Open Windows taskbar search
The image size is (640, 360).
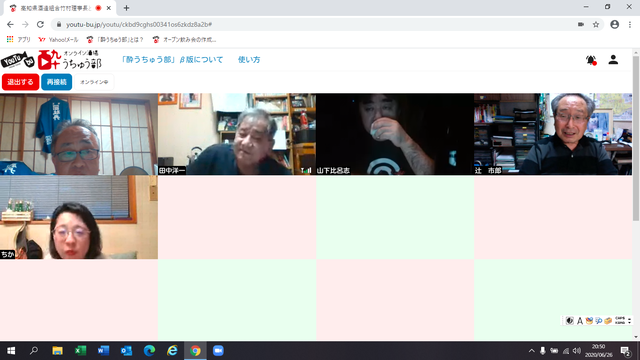click(x=34, y=351)
